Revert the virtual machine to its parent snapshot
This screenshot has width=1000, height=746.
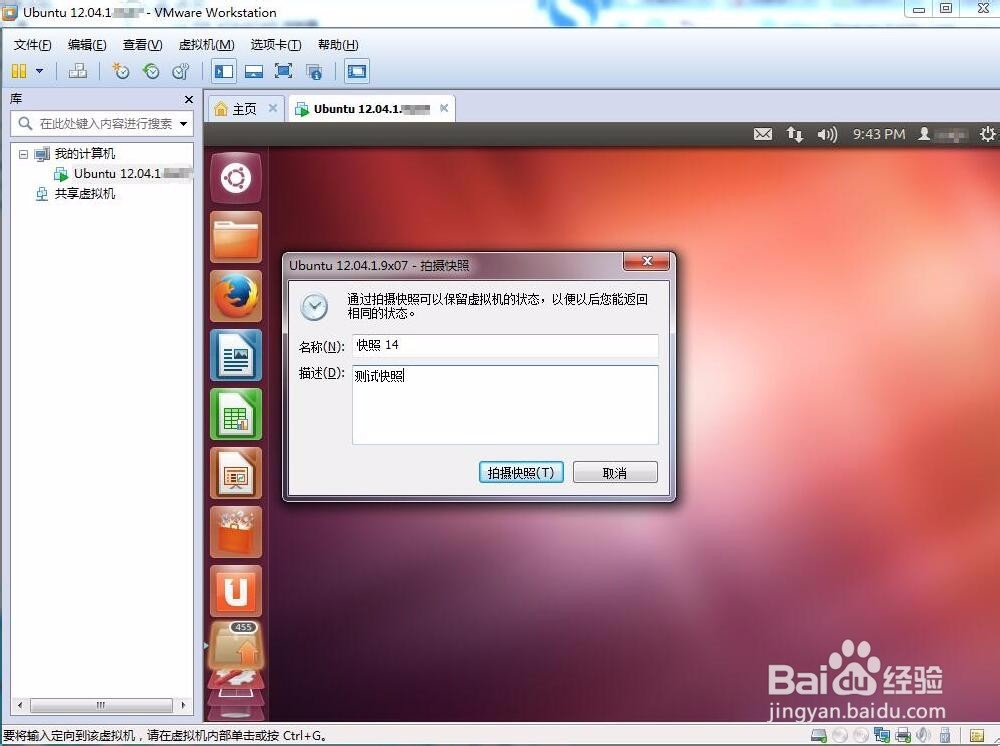[152, 71]
